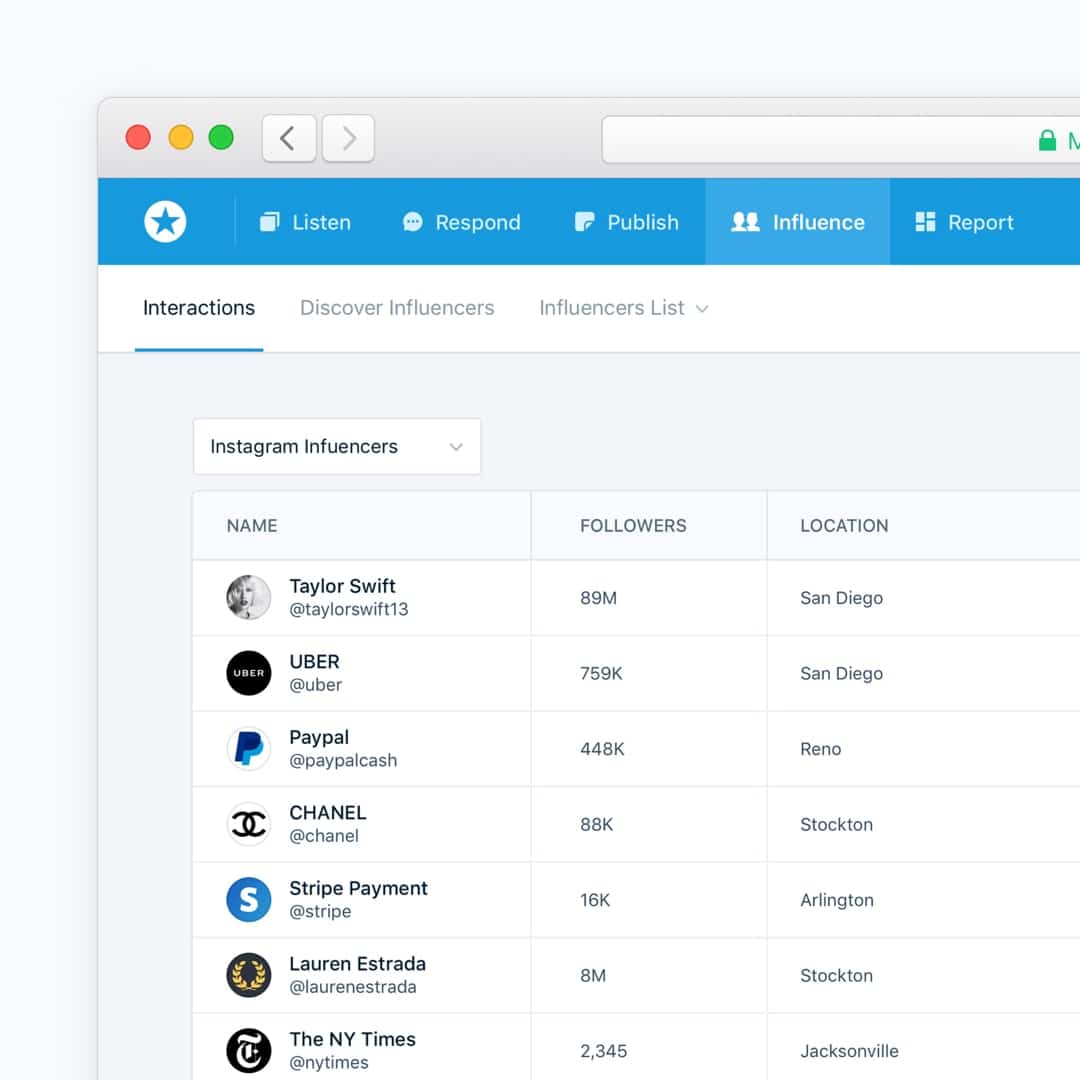Click The NY Times name
The image size is (1080, 1080).
pyautogui.click(x=353, y=1039)
